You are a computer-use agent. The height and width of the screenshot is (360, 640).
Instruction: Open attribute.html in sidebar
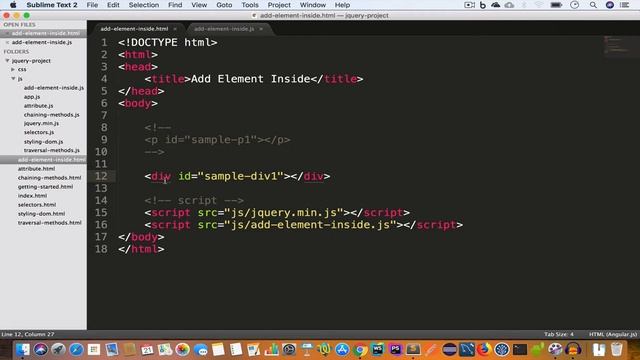[36, 169]
